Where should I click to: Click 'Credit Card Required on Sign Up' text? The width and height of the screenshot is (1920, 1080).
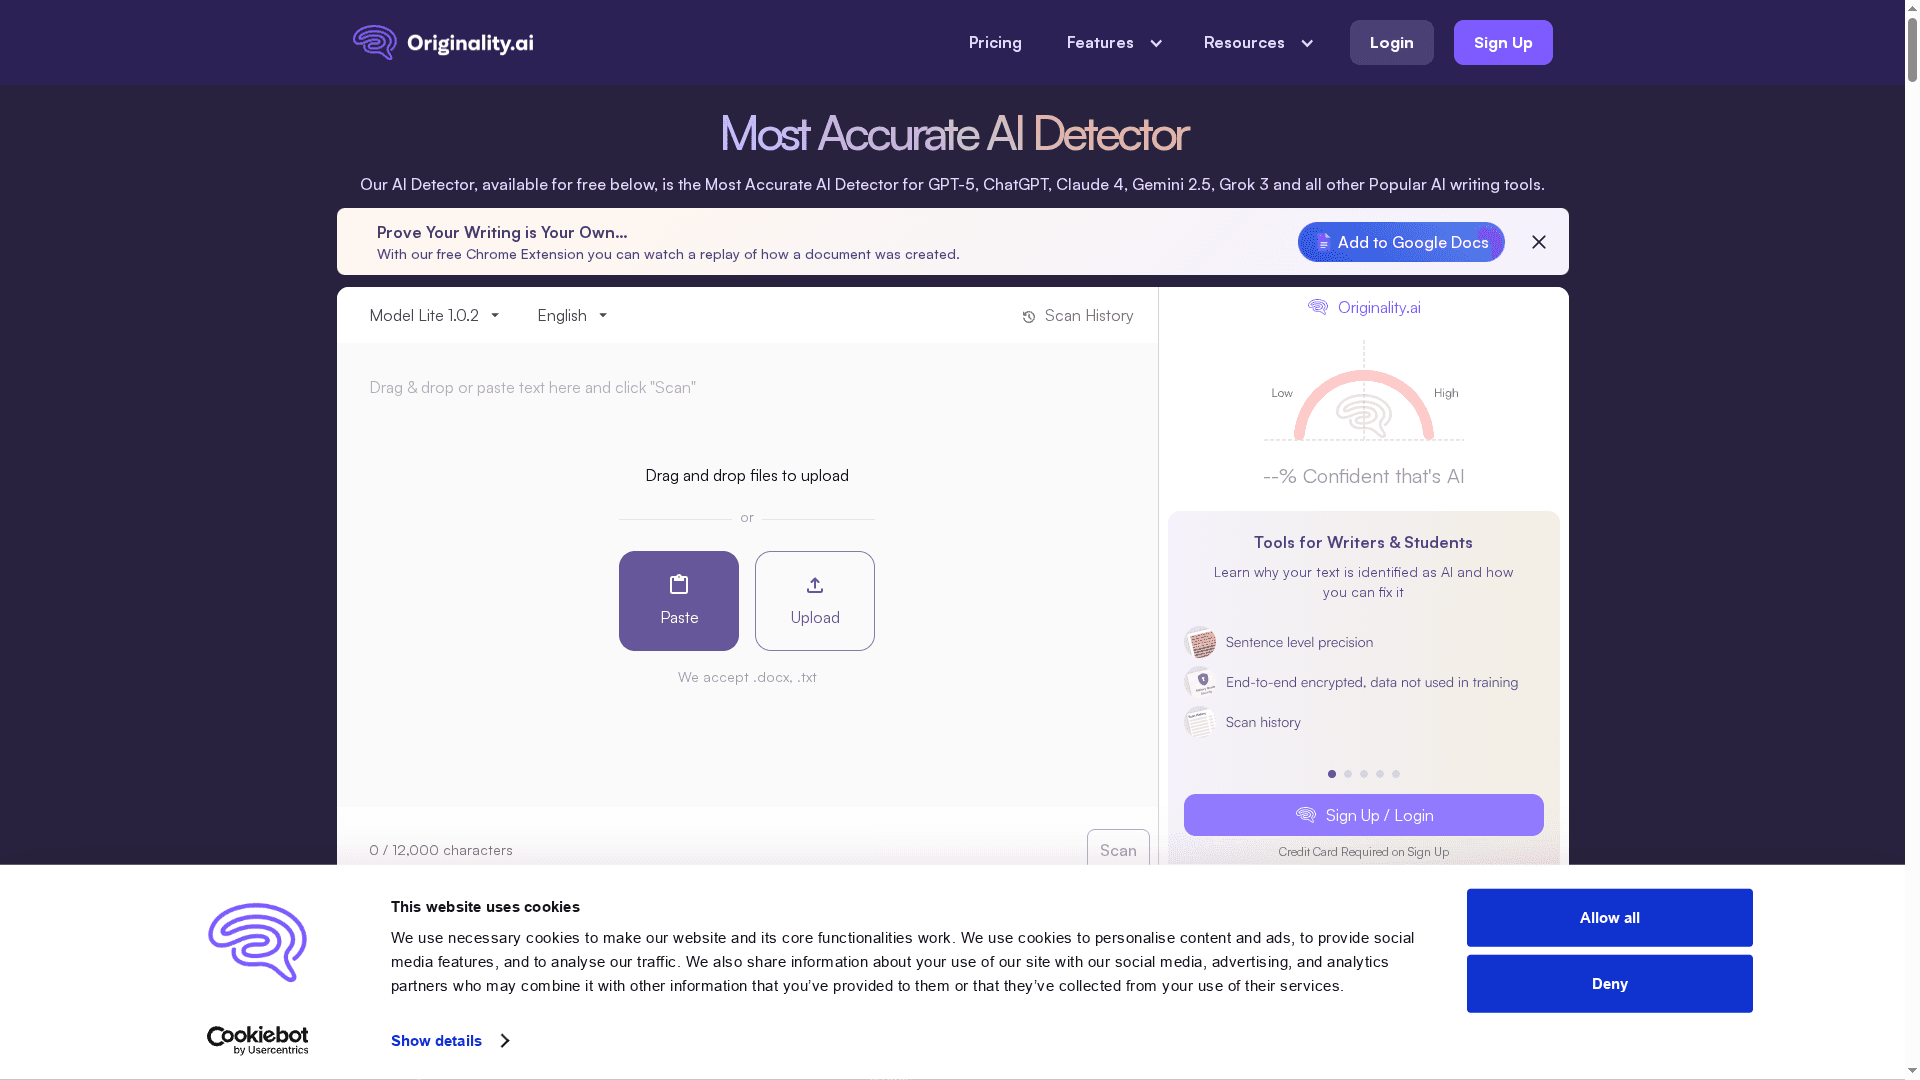[1363, 852]
